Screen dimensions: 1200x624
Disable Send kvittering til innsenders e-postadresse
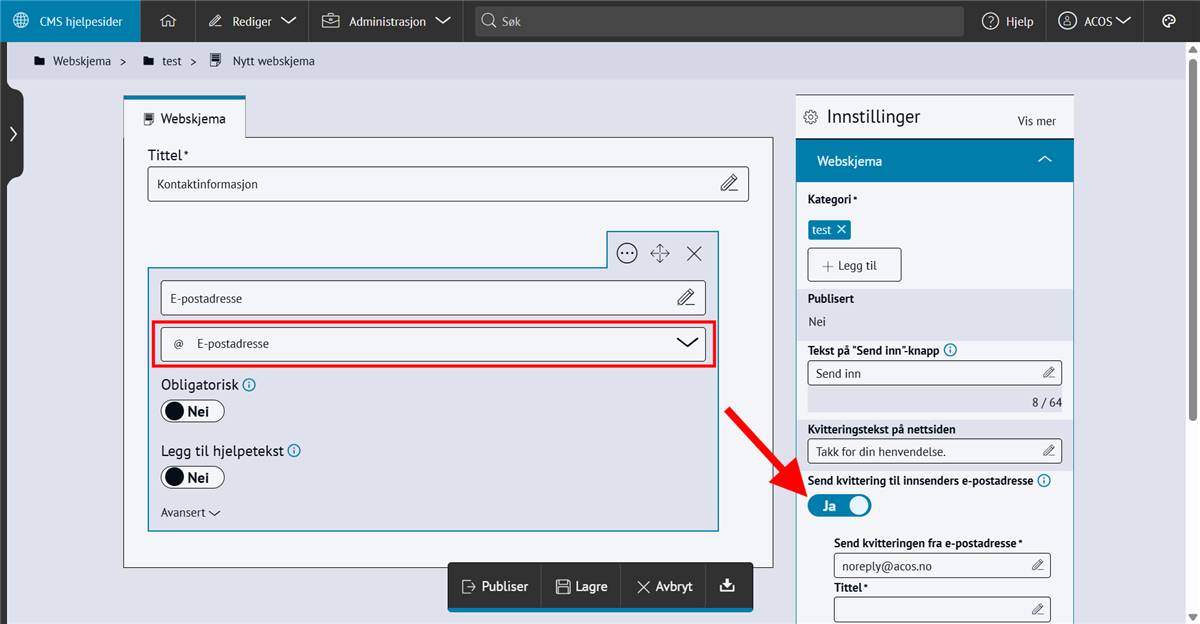point(839,506)
